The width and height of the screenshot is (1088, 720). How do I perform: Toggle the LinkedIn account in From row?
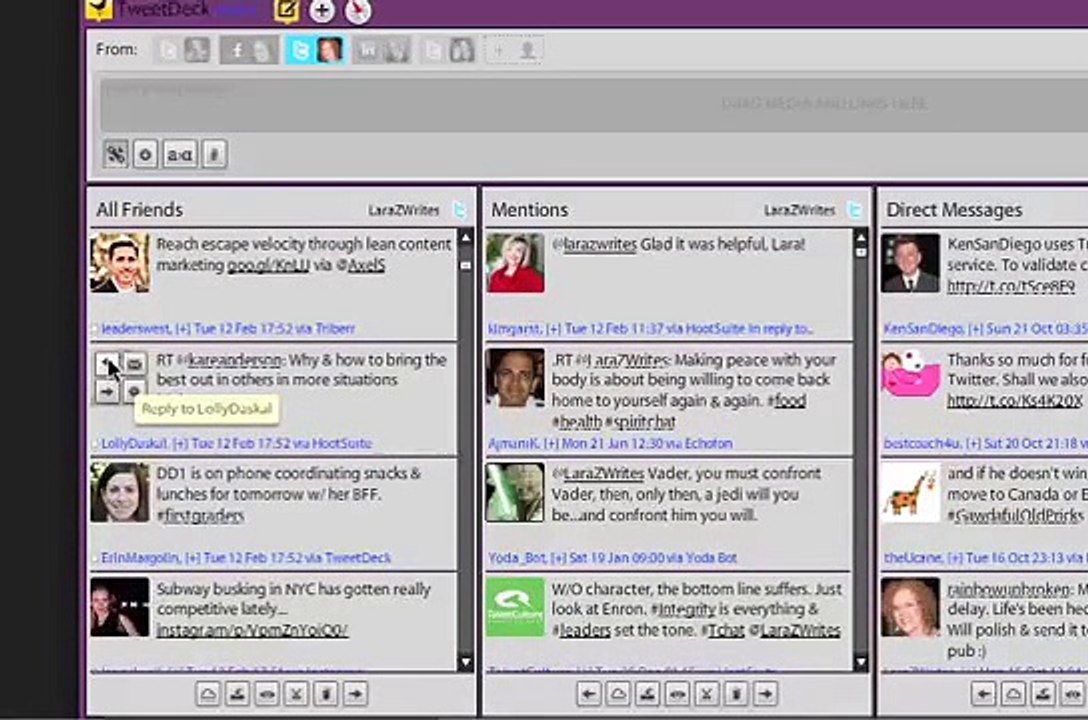[x=382, y=50]
